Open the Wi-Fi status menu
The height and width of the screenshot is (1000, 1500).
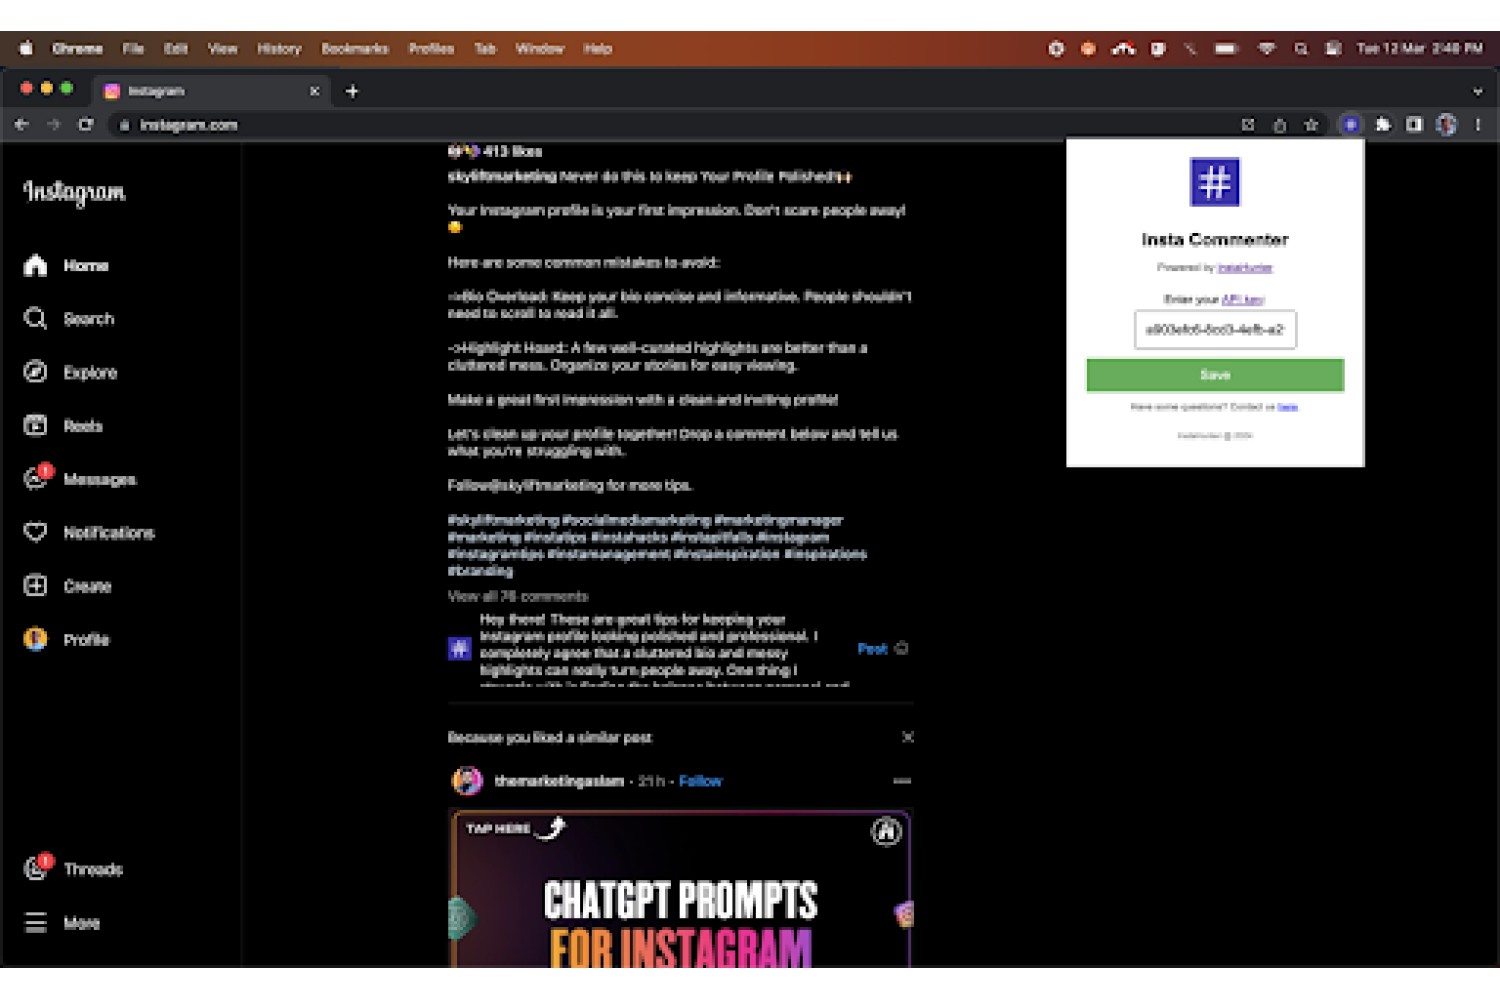(1267, 49)
